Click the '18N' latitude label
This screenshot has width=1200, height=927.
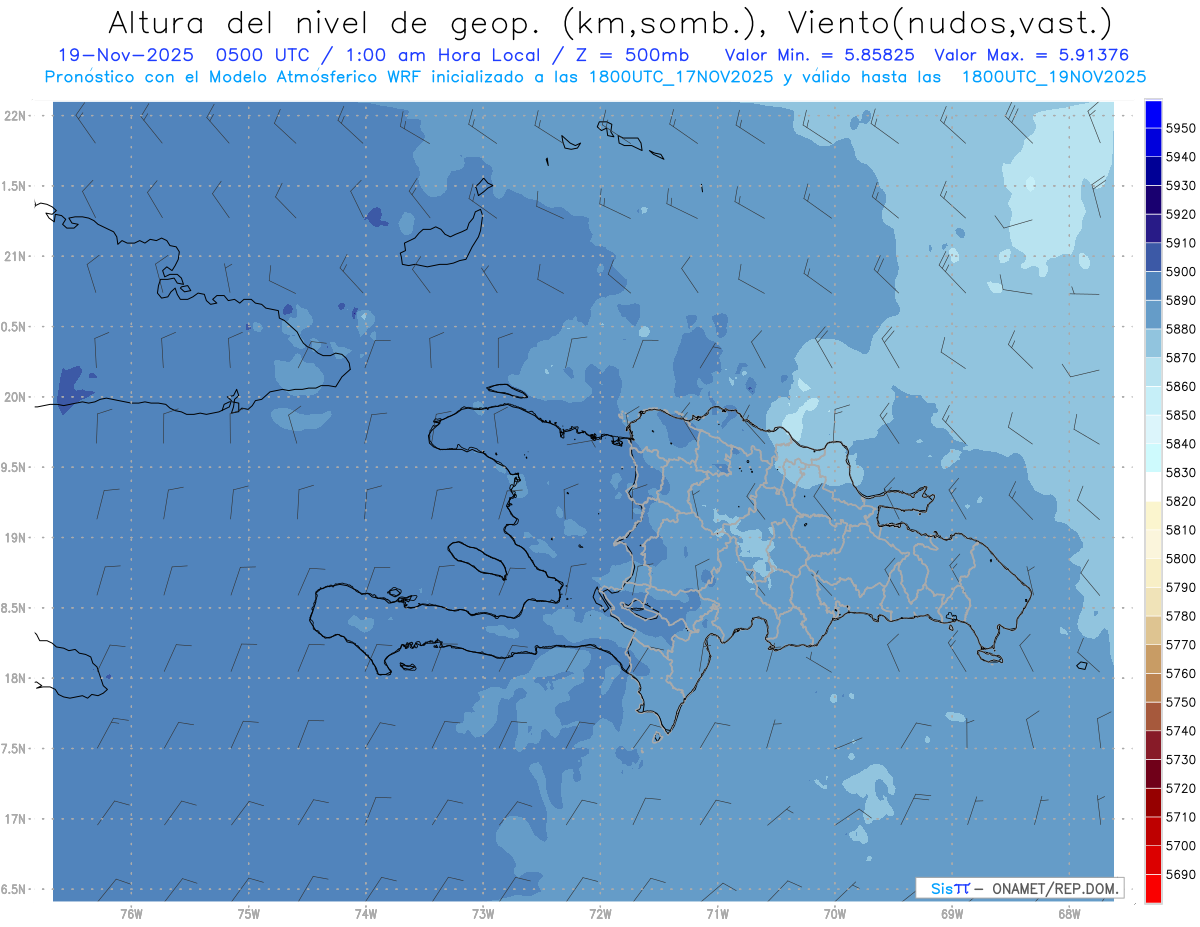(15, 679)
